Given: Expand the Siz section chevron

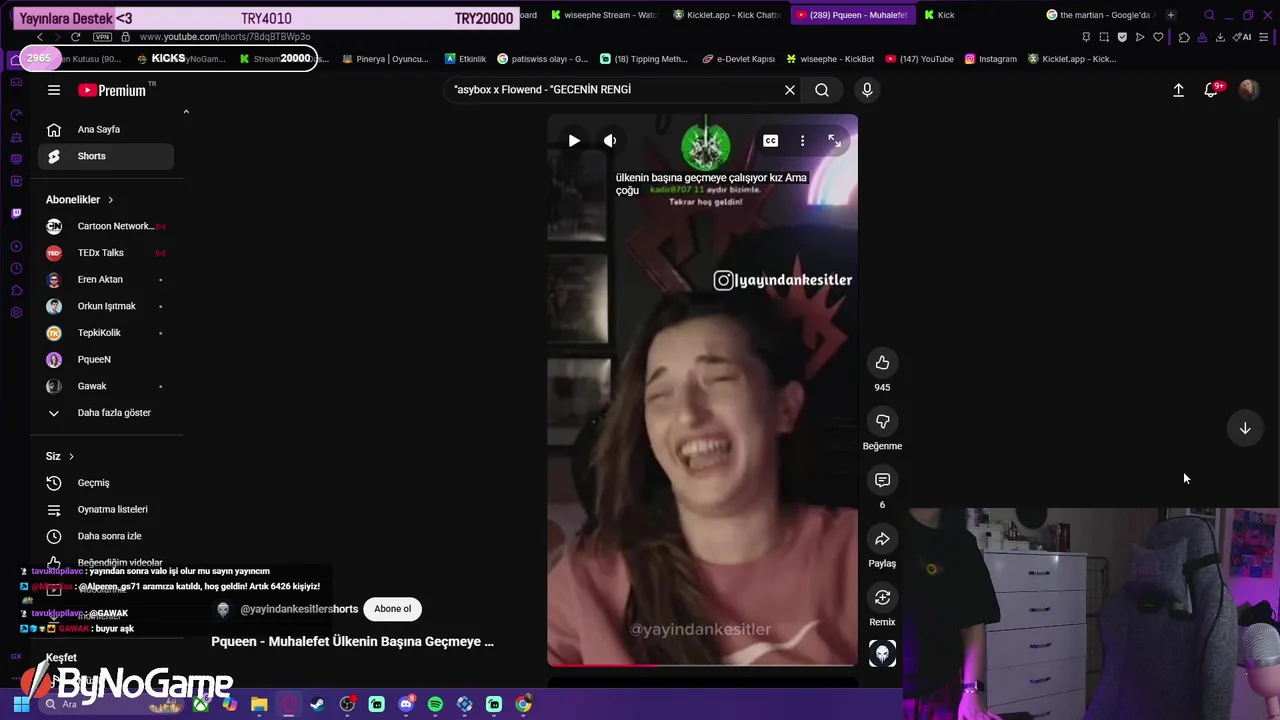Looking at the screenshot, I should point(71,456).
